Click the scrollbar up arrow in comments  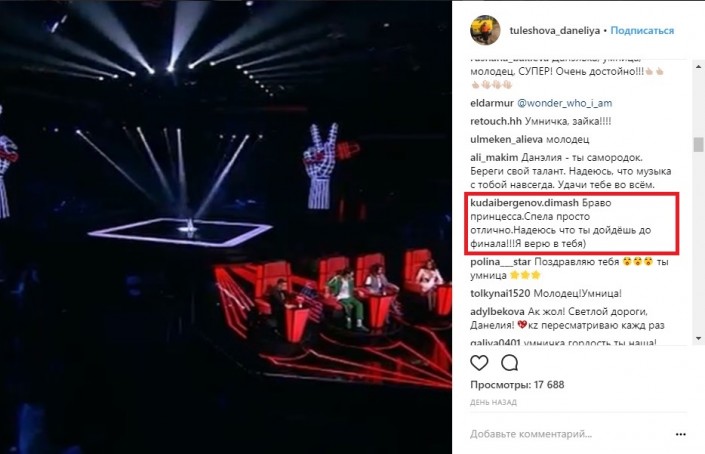(x=698, y=67)
